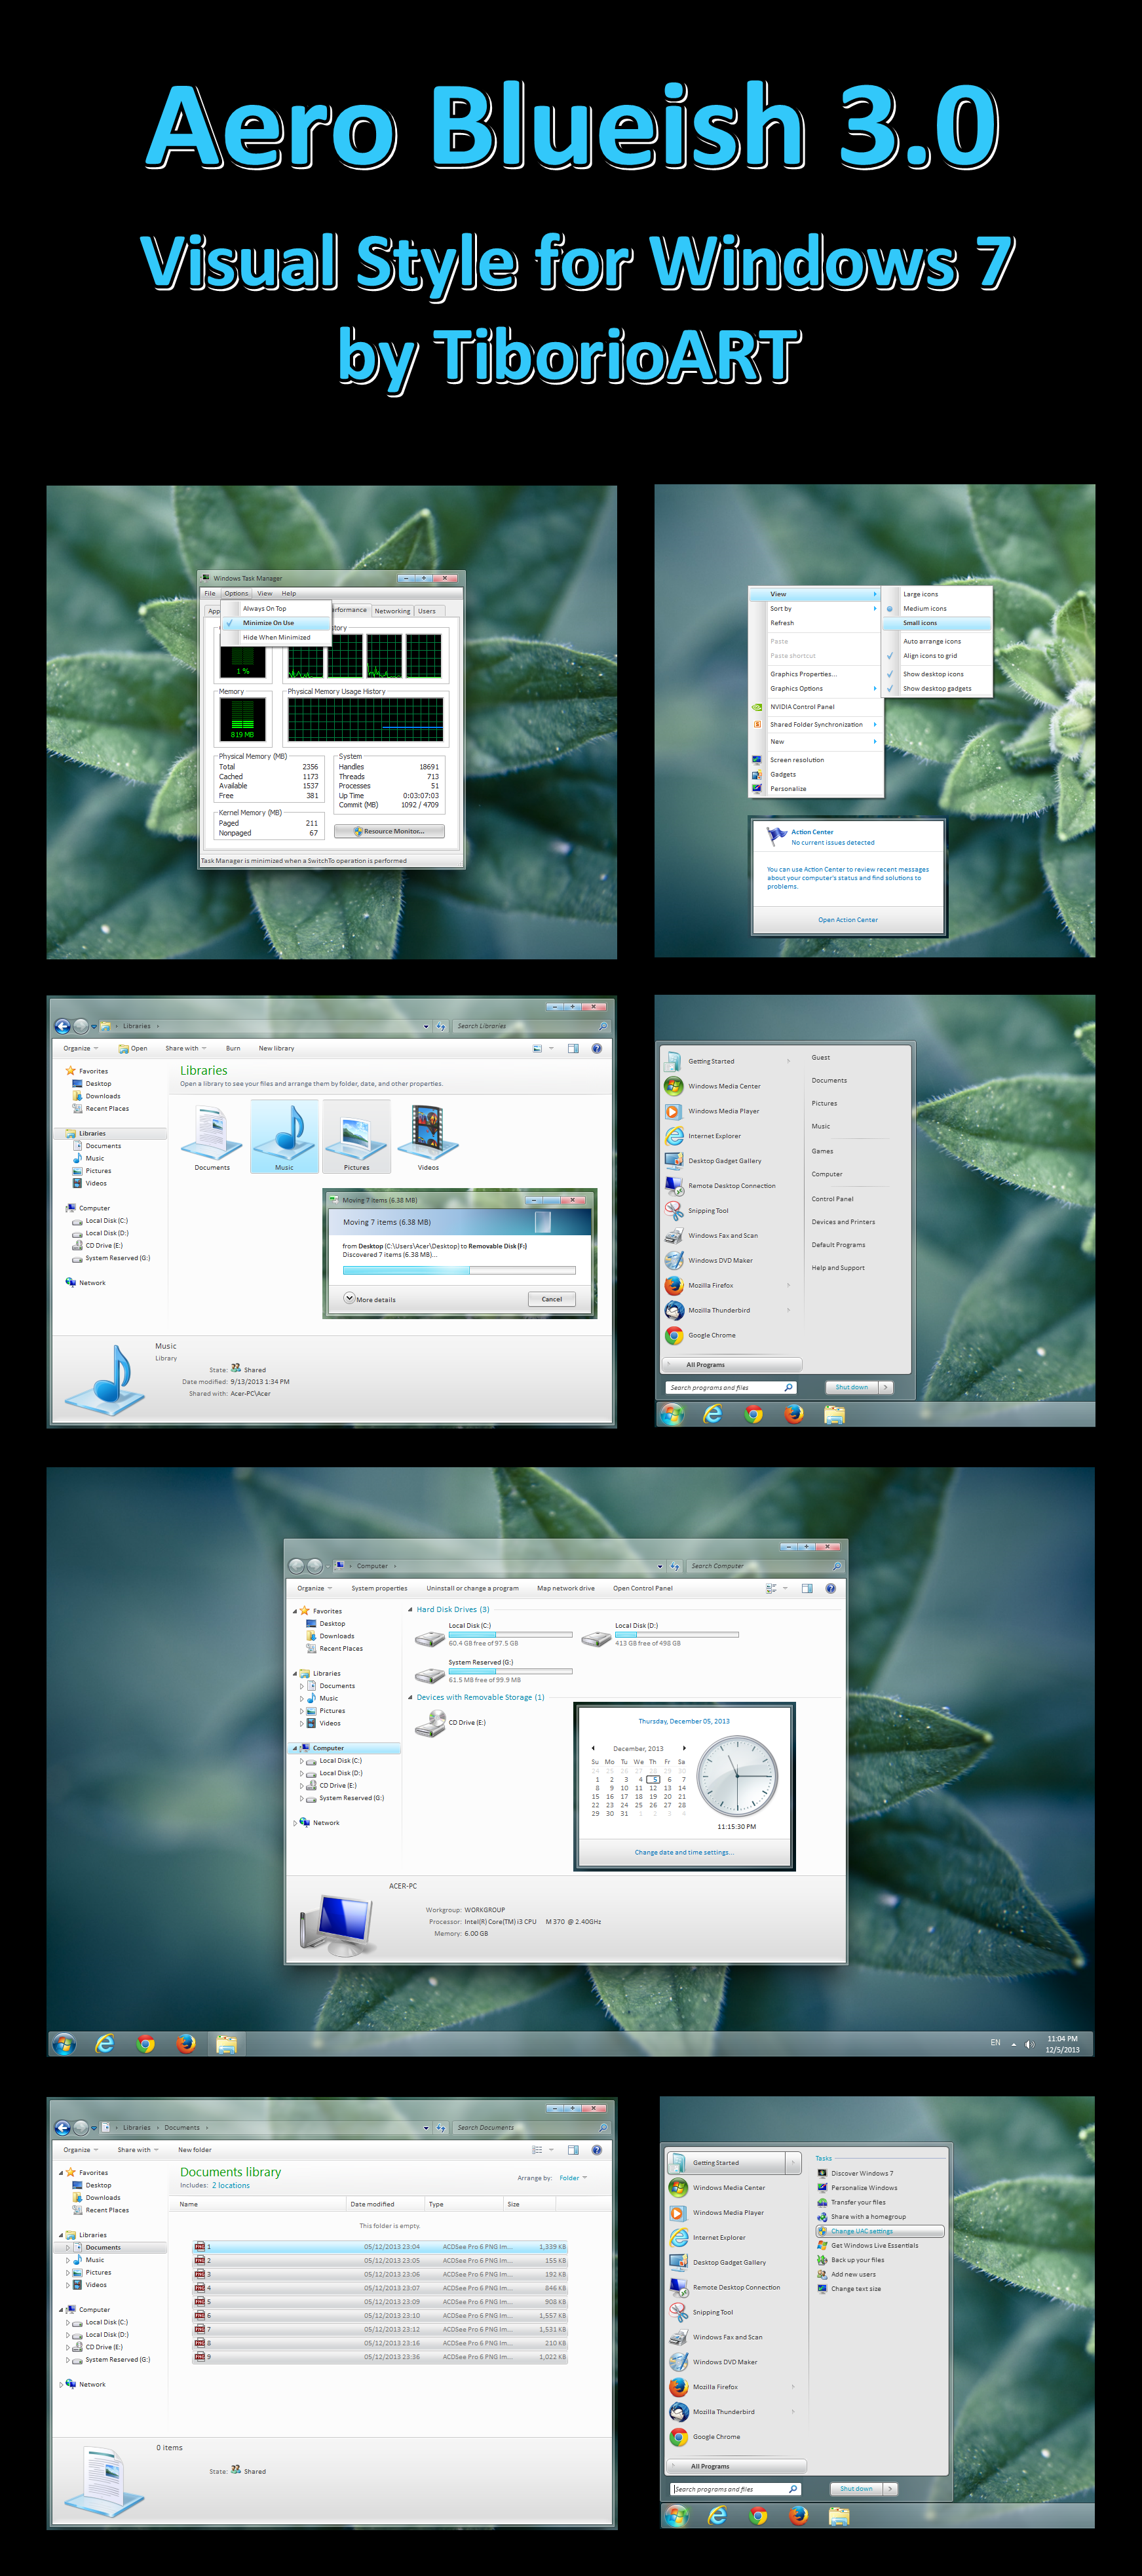Click System properties in the Computer window toolbar

tap(379, 1589)
